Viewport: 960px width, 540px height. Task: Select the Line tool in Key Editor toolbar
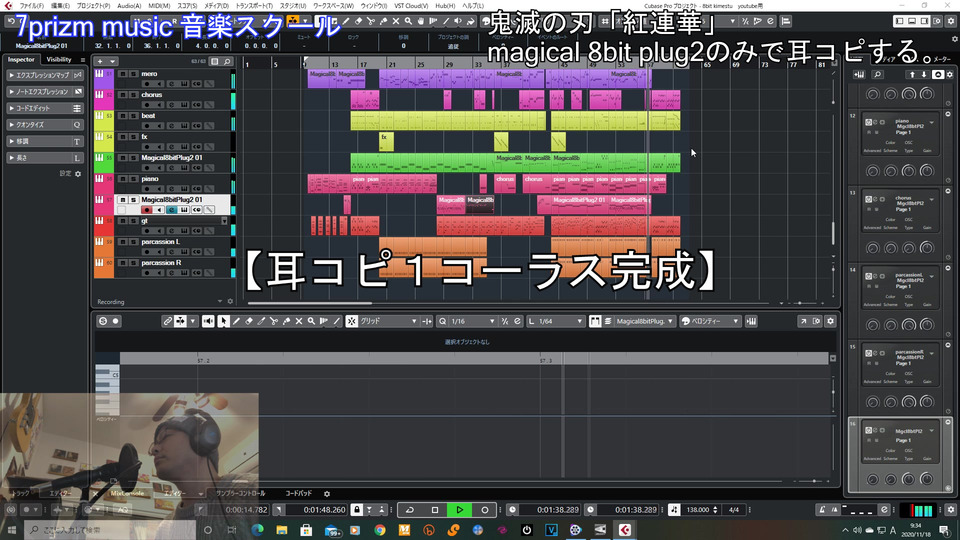coord(337,321)
